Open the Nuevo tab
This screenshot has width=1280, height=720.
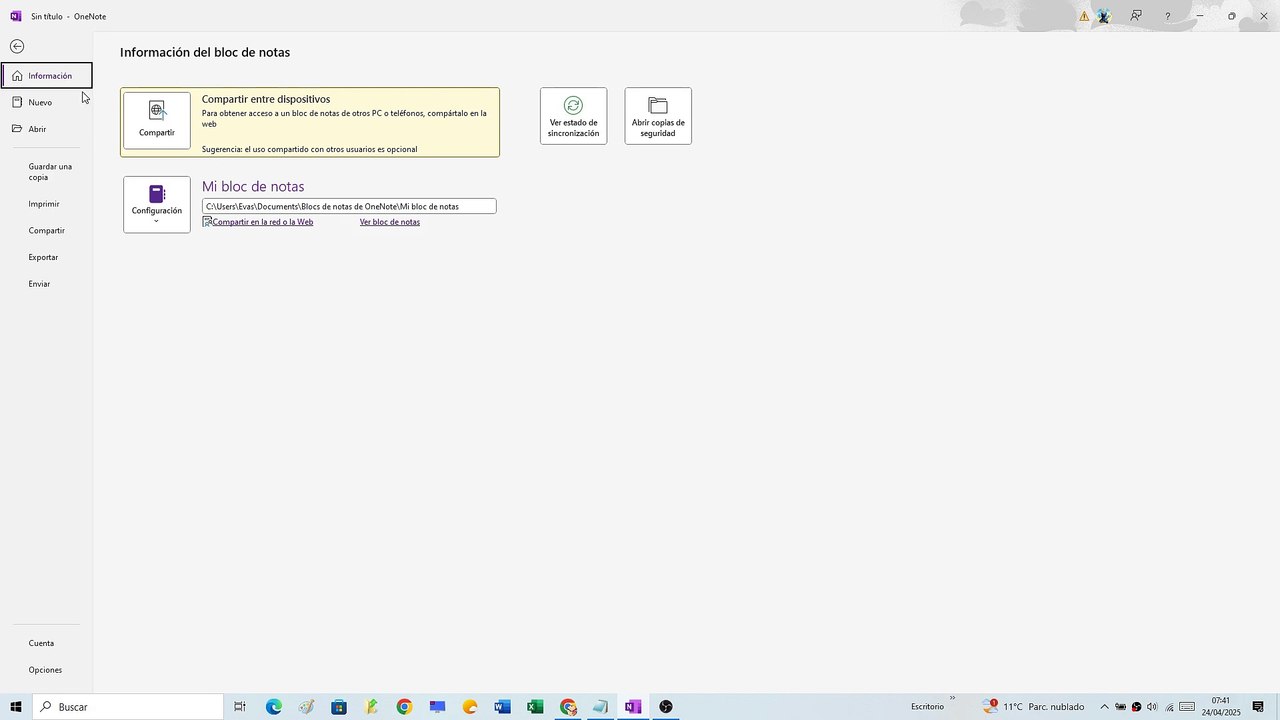pyautogui.click(x=47, y=102)
